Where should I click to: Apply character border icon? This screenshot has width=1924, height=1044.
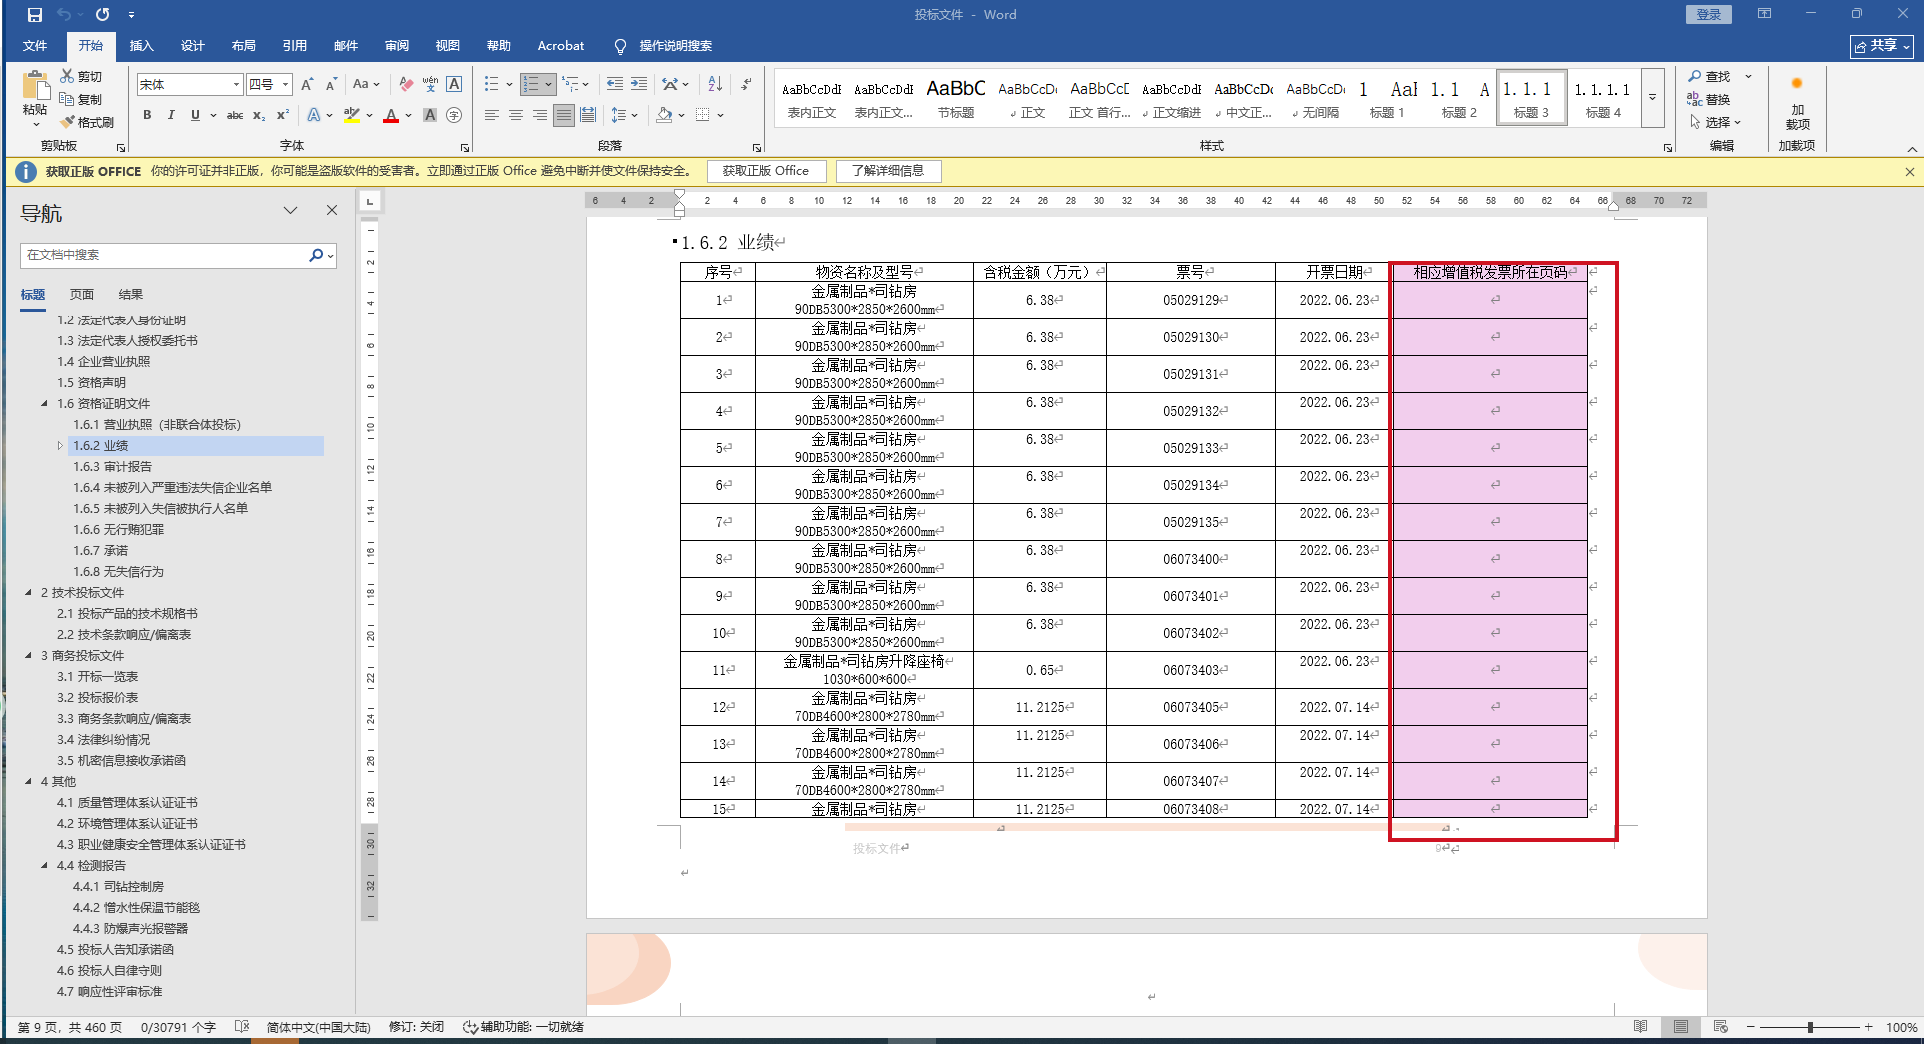click(454, 85)
